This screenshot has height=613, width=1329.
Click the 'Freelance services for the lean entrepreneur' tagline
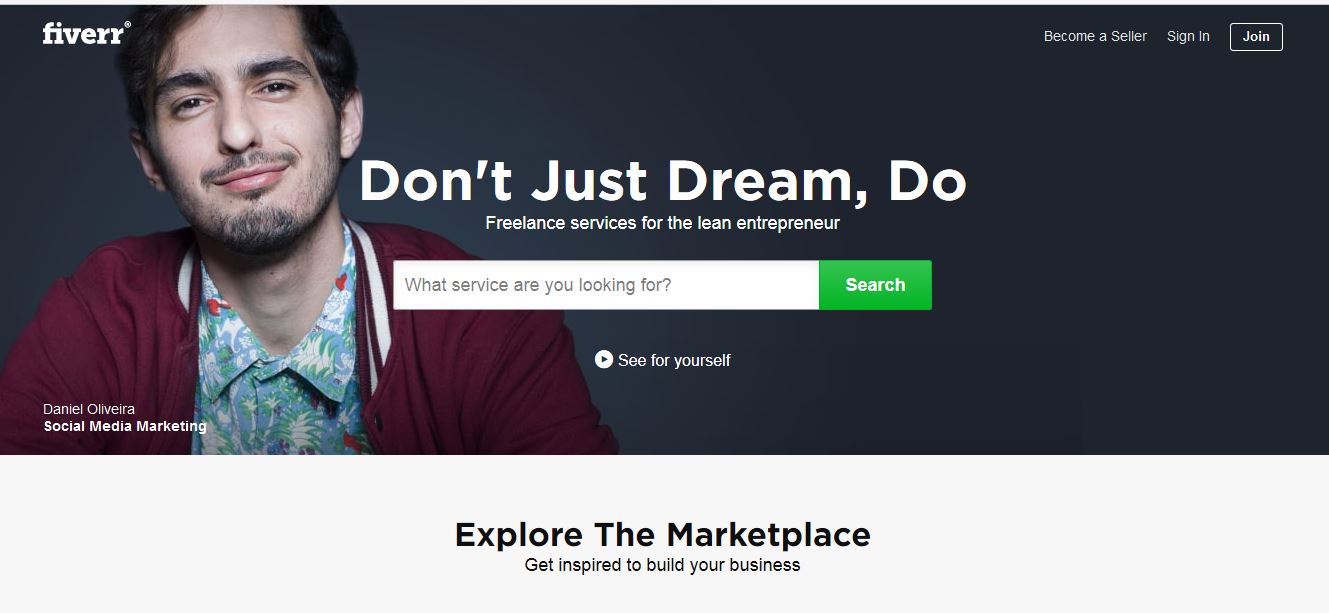tap(662, 223)
